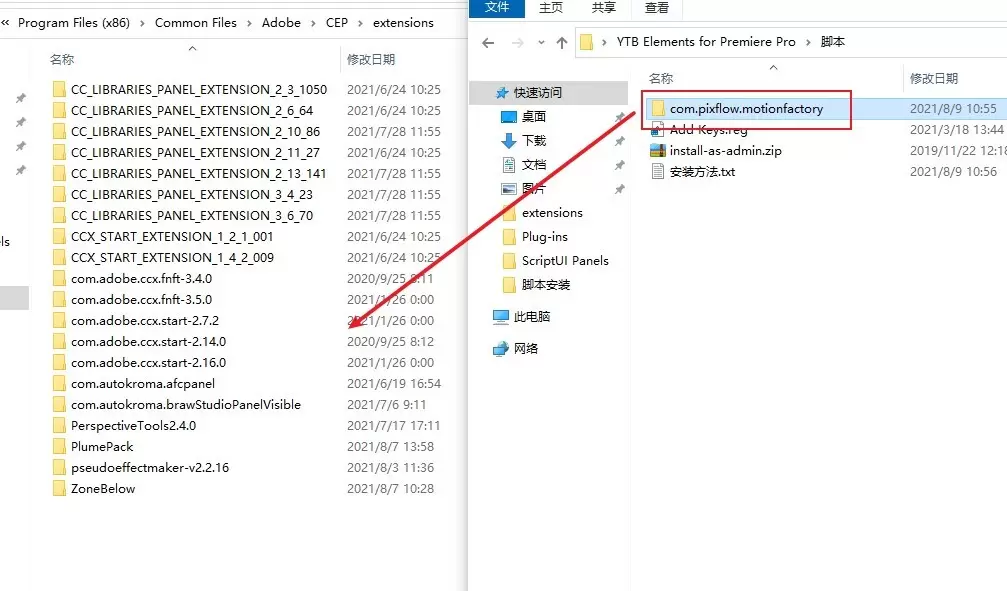Open Plug-ins folder in quick access
This screenshot has height=591, width=1007.
[x=545, y=237]
